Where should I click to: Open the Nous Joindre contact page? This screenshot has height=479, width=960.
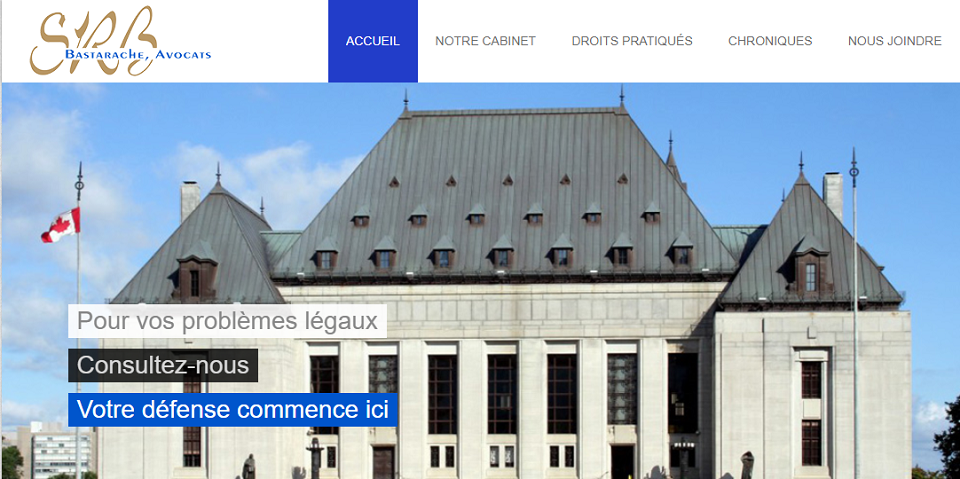point(894,41)
